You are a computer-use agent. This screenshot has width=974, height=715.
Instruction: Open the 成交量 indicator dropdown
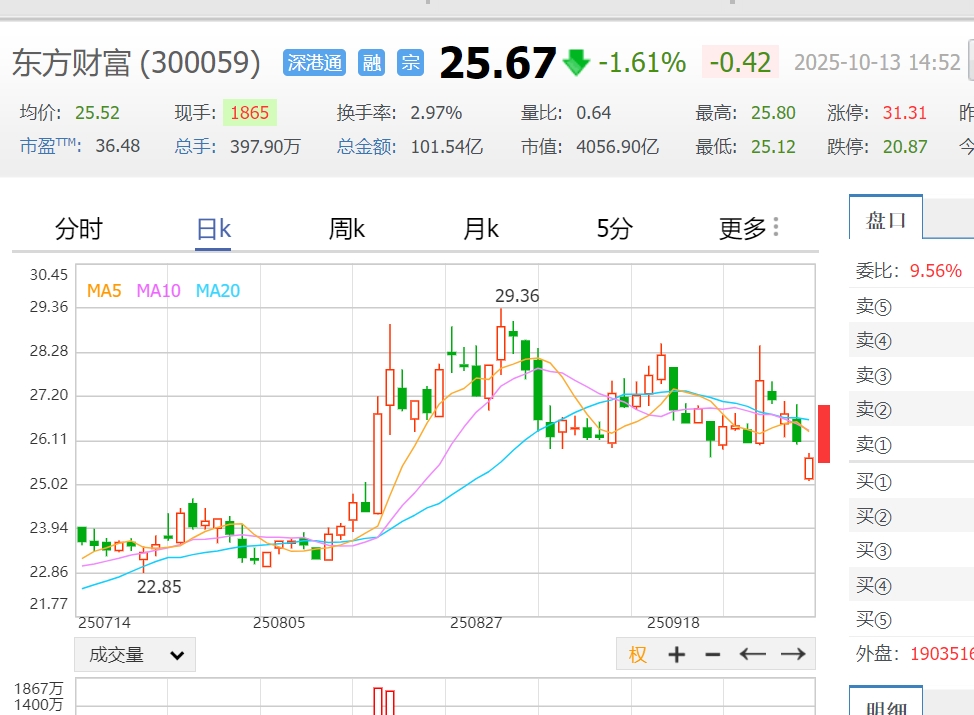point(135,655)
